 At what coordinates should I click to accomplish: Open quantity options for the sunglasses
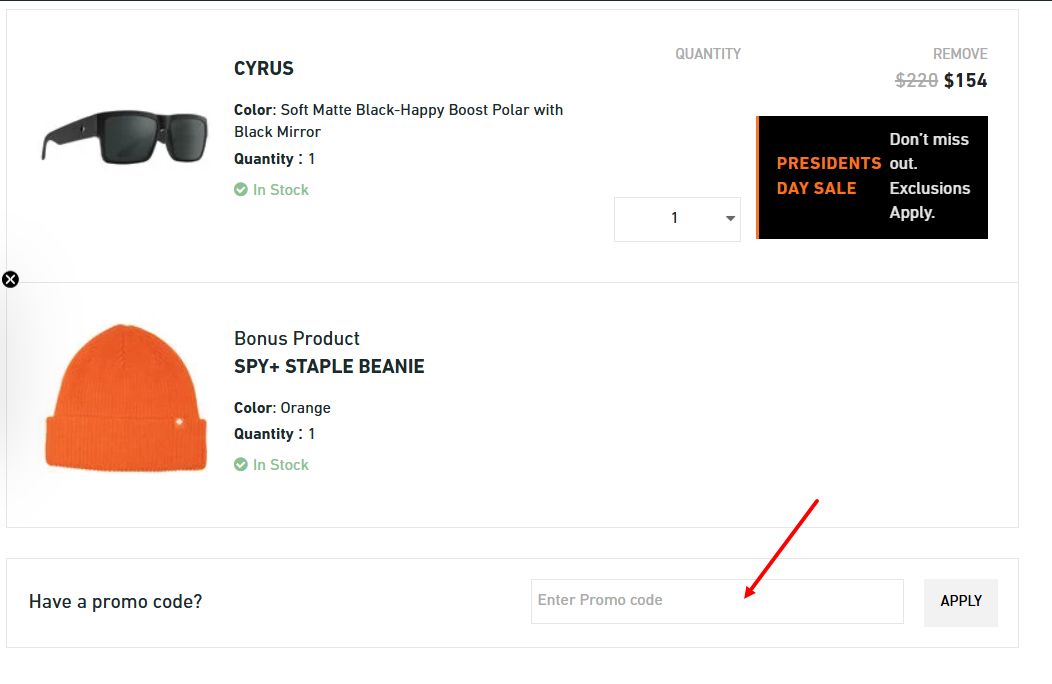point(677,218)
